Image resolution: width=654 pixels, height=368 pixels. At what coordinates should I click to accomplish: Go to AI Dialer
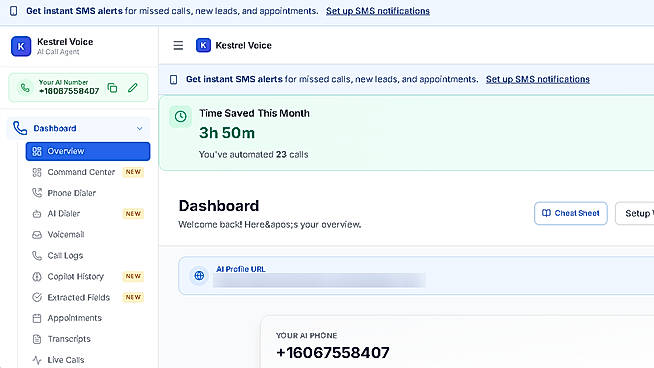click(88, 214)
